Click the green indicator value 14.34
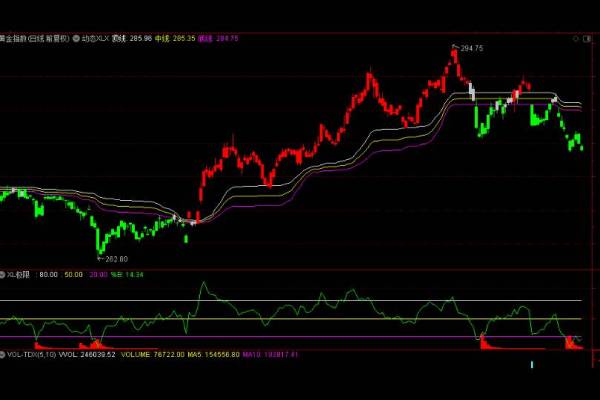The width and height of the screenshot is (600, 400). tap(135, 273)
